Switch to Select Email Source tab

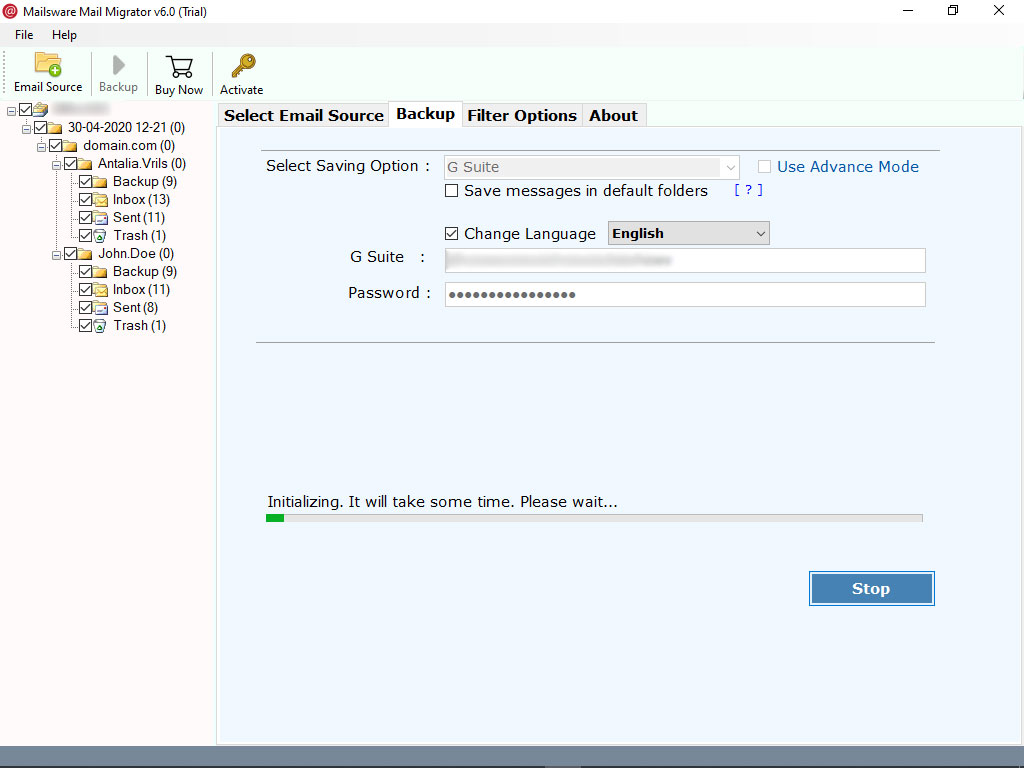pos(304,116)
